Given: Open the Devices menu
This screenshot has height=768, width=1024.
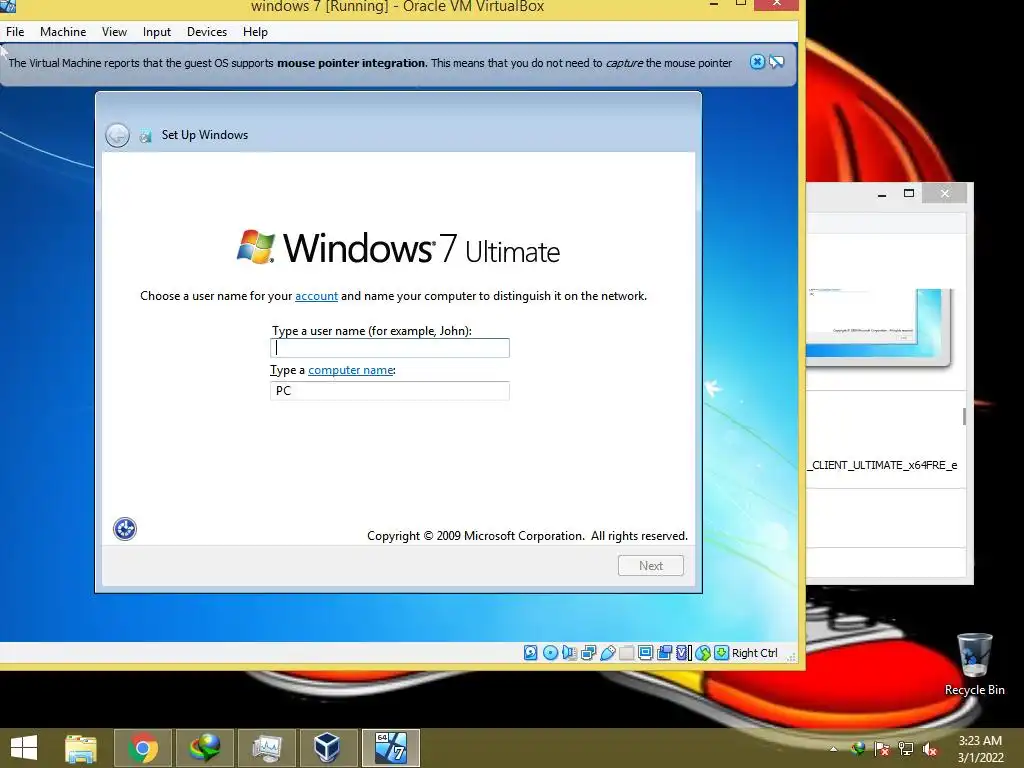Looking at the screenshot, I should click(x=207, y=31).
